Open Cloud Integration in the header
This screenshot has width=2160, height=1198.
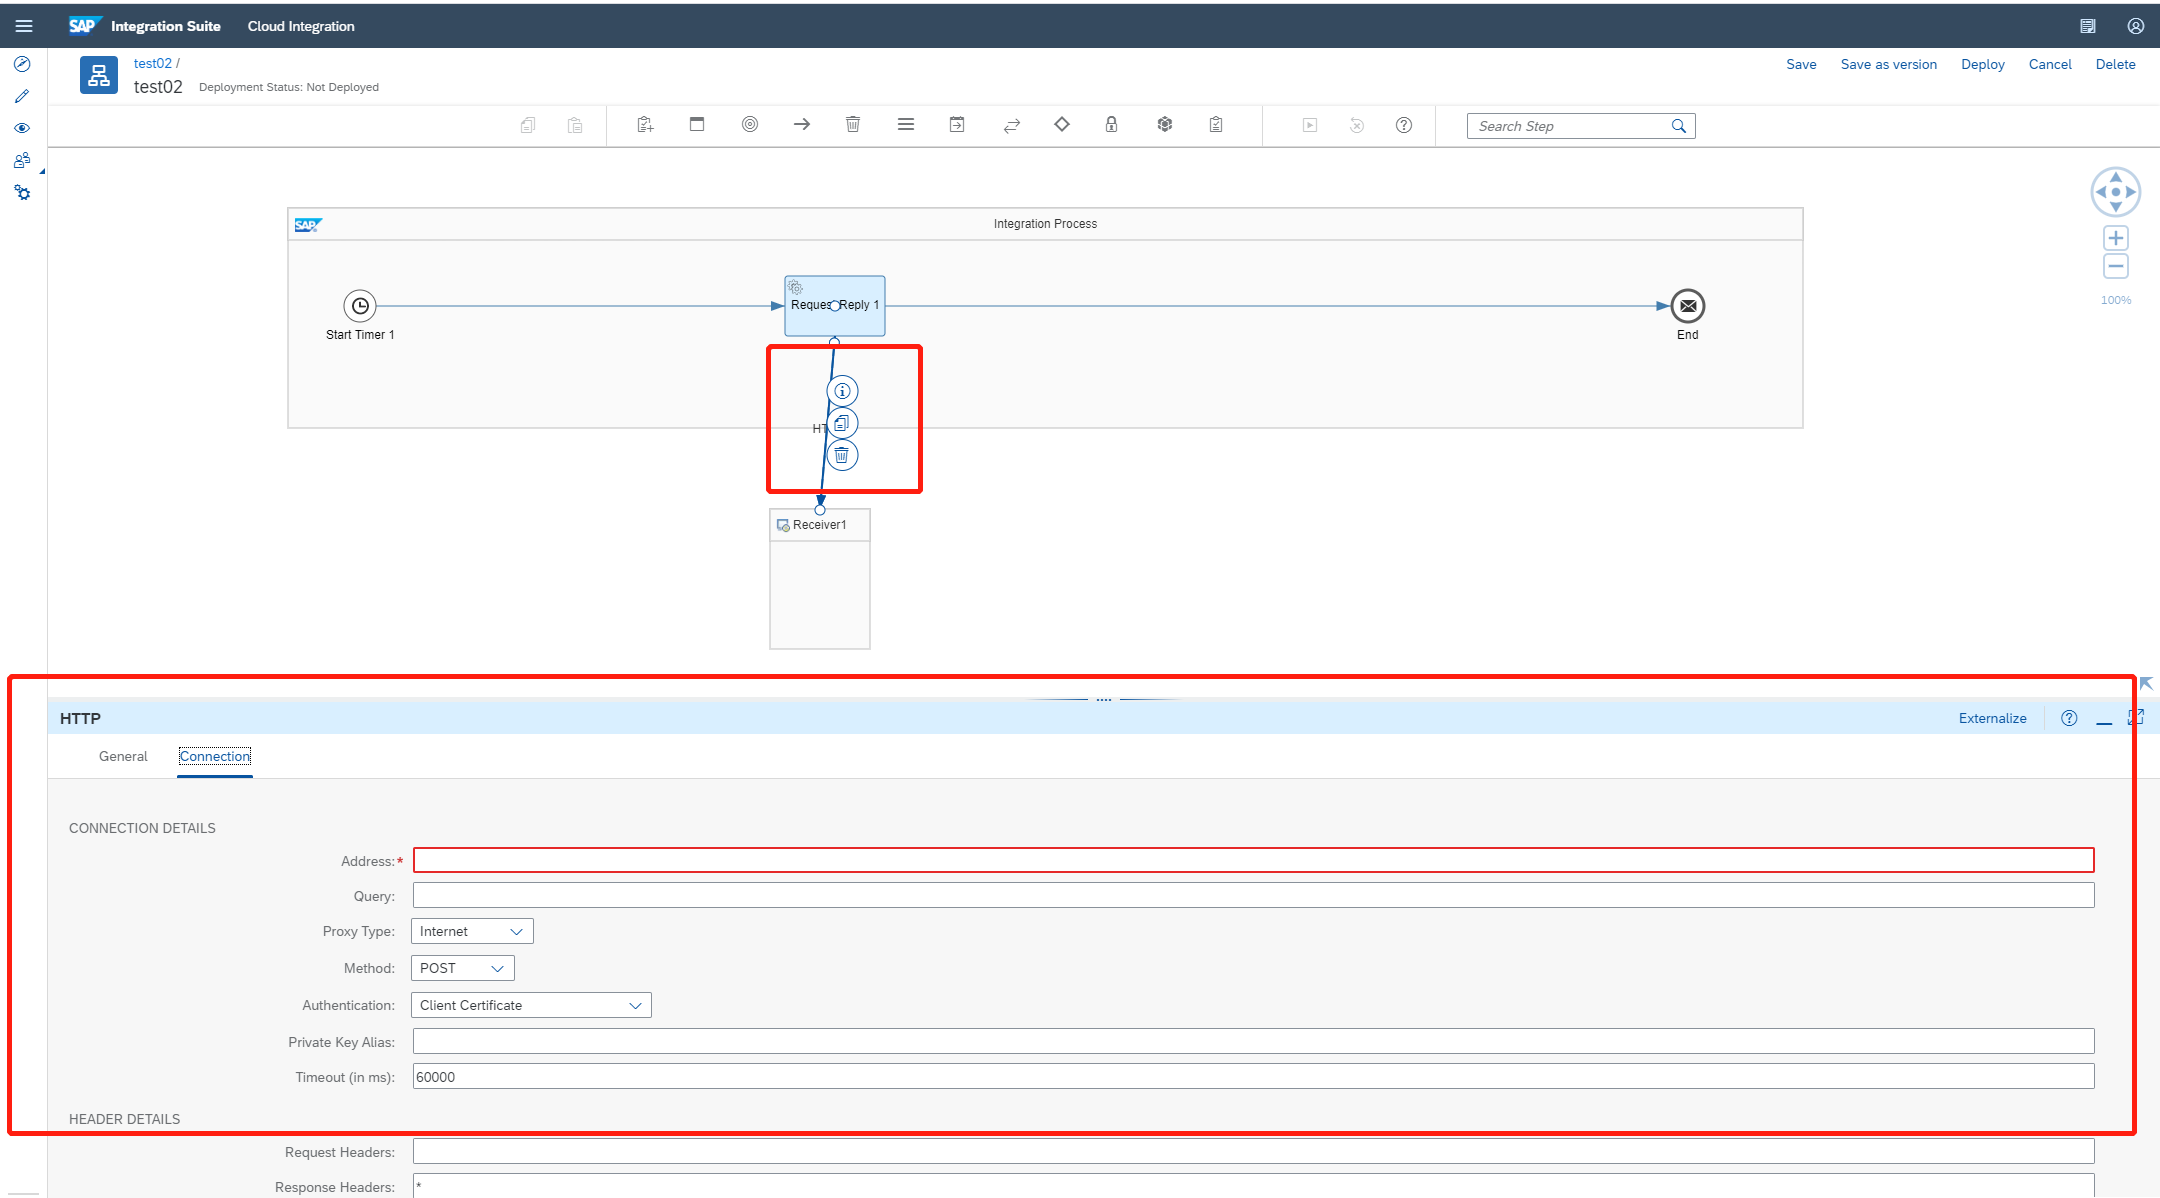click(301, 26)
